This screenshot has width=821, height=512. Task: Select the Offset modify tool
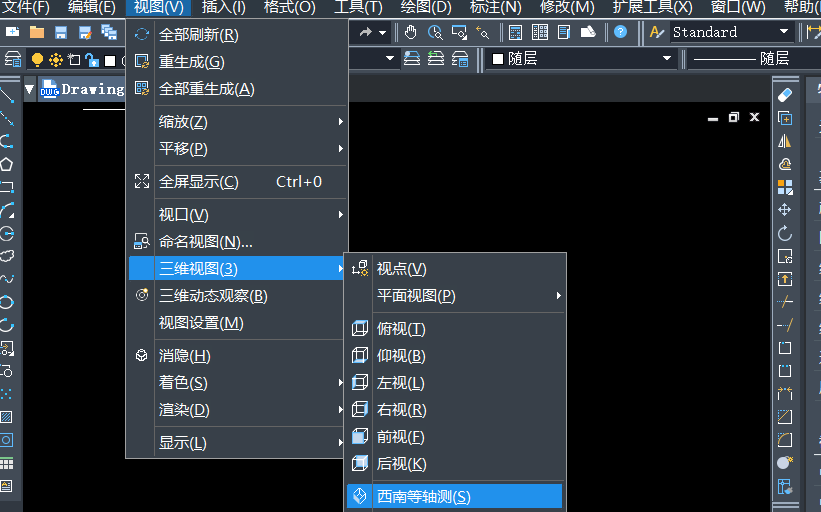point(784,164)
